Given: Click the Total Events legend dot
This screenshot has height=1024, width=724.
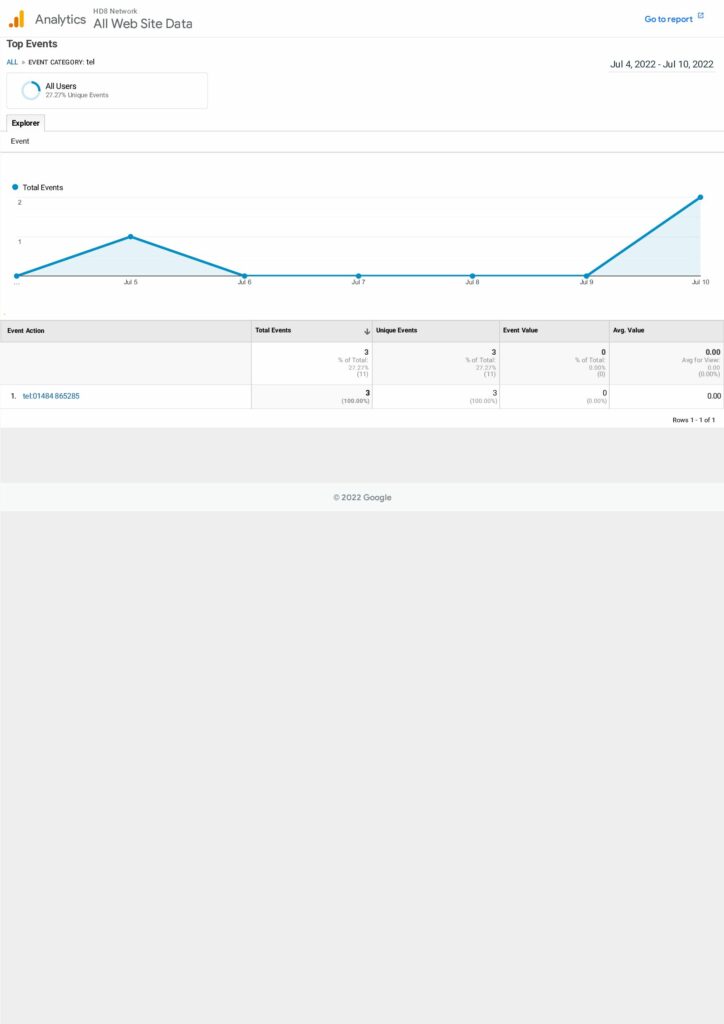Looking at the screenshot, I should [15, 187].
